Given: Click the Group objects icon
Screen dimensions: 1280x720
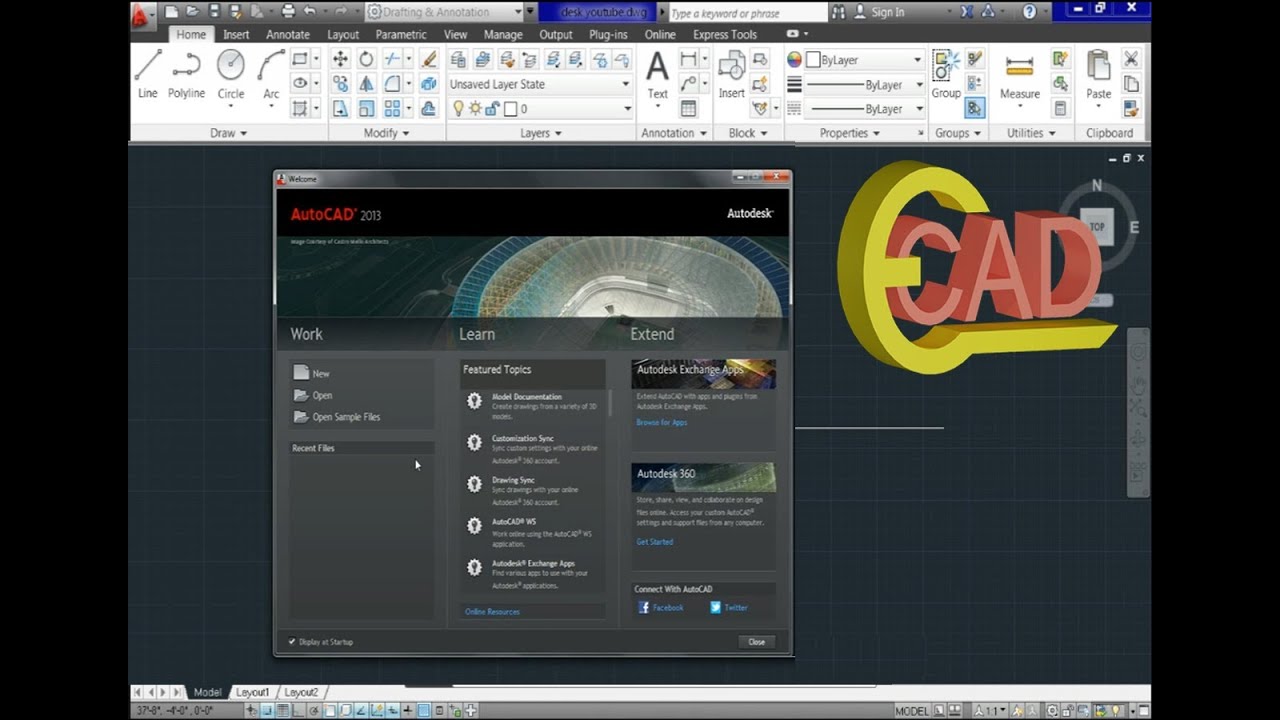Looking at the screenshot, I should tap(946, 75).
